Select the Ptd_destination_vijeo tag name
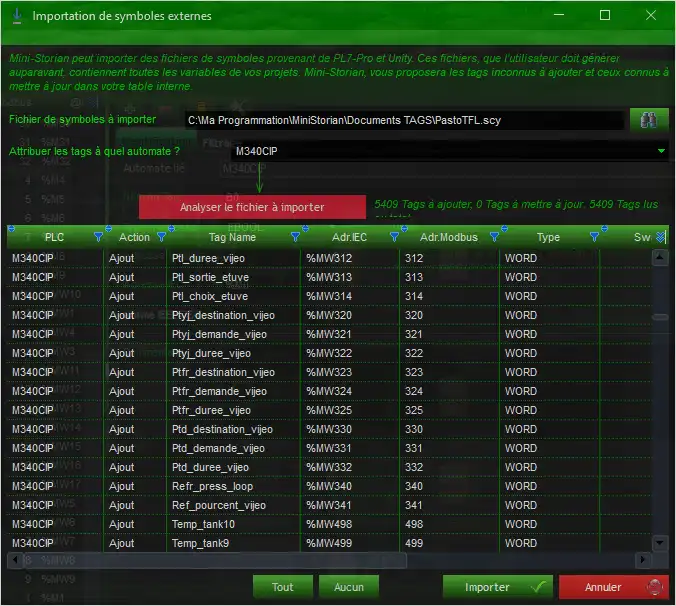Screen dimensions: 676x606 point(222,429)
